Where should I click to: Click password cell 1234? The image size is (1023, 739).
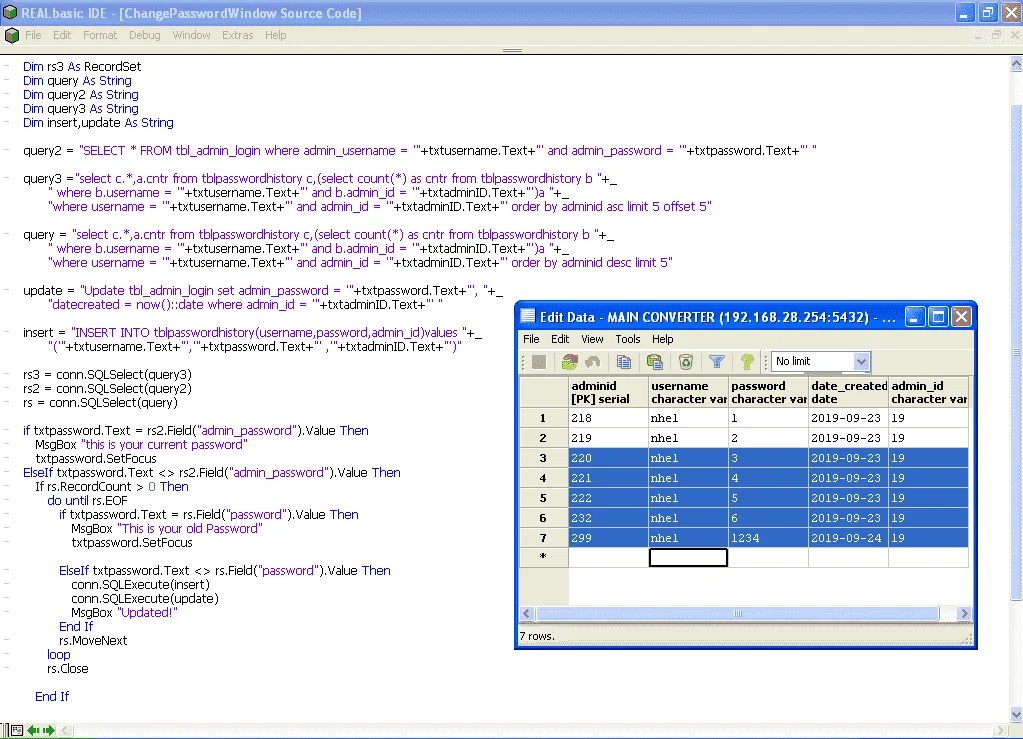769,538
